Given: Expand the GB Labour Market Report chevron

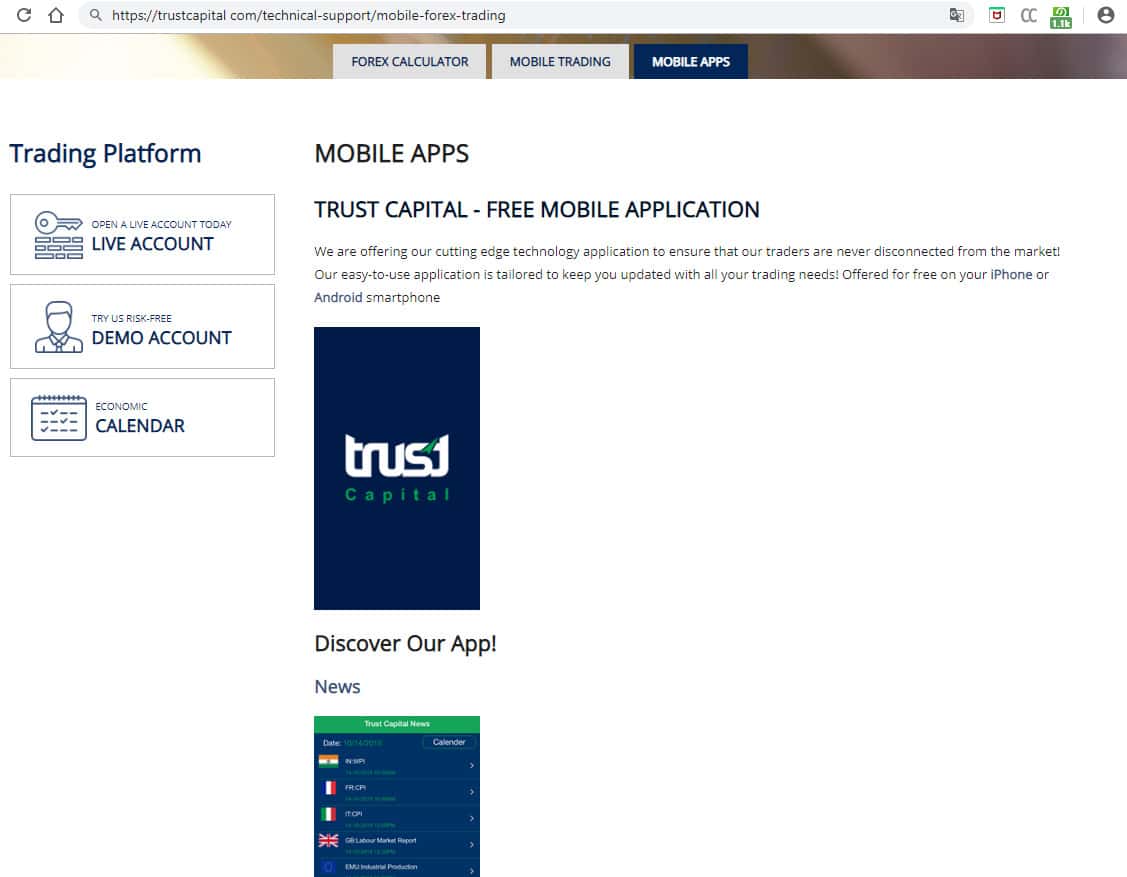Looking at the screenshot, I should tap(472, 845).
